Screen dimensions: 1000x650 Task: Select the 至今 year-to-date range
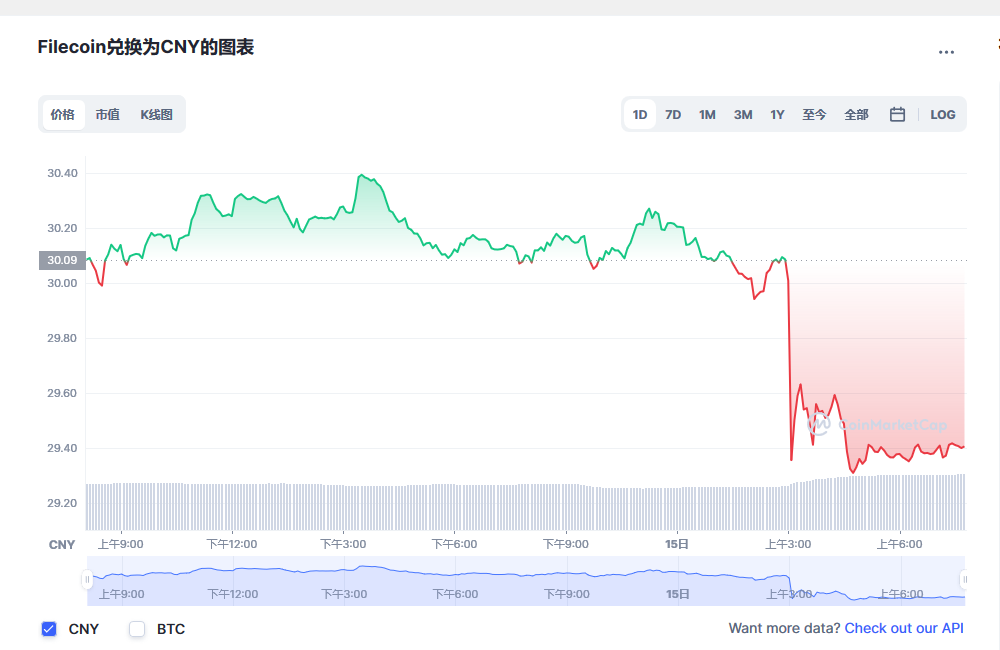tap(814, 115)
